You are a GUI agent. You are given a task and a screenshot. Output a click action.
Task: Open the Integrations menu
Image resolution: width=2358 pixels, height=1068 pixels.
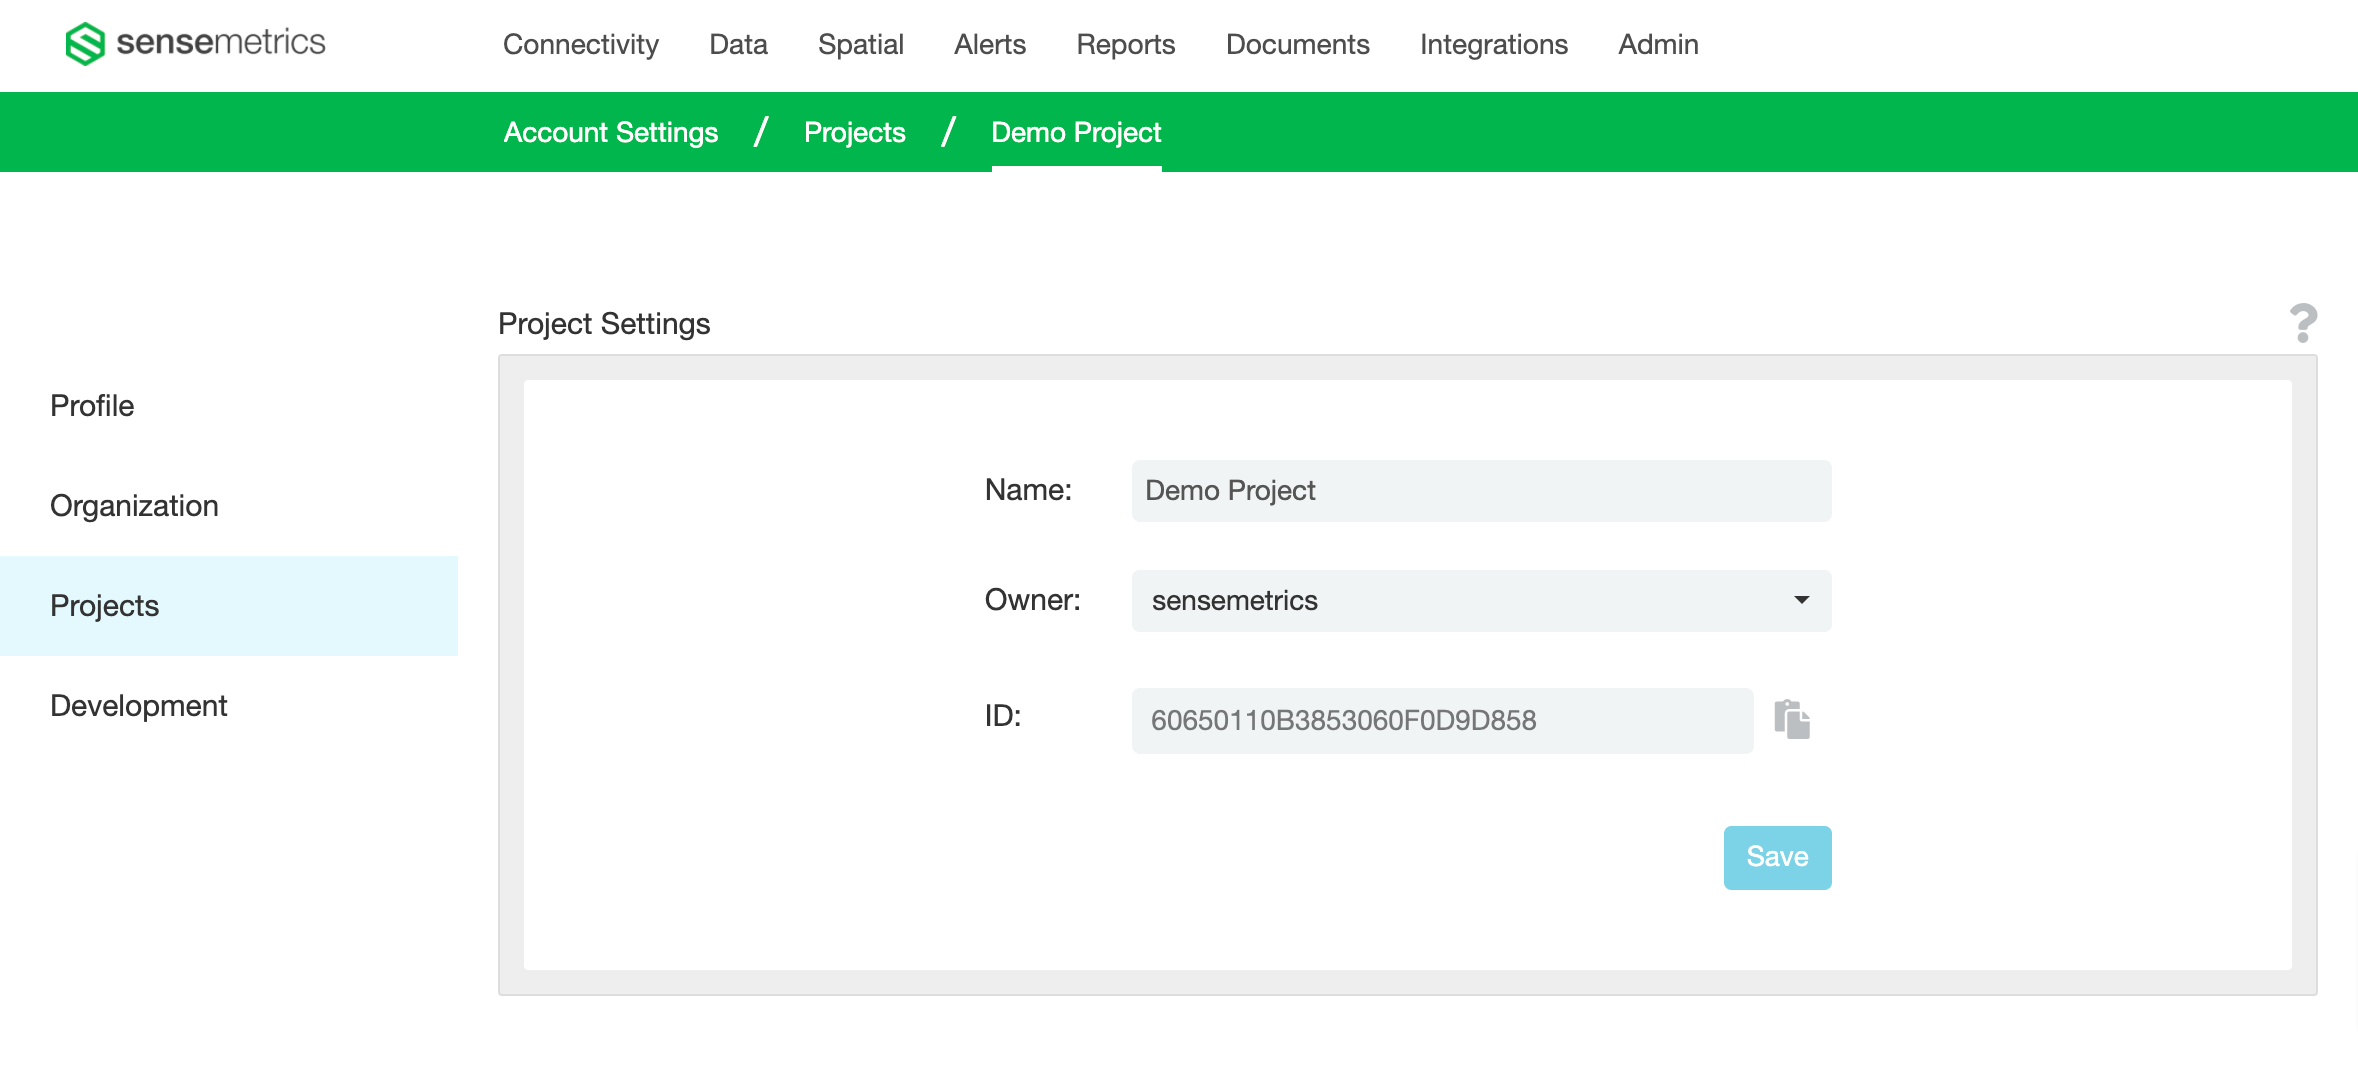pos(1493,45)
